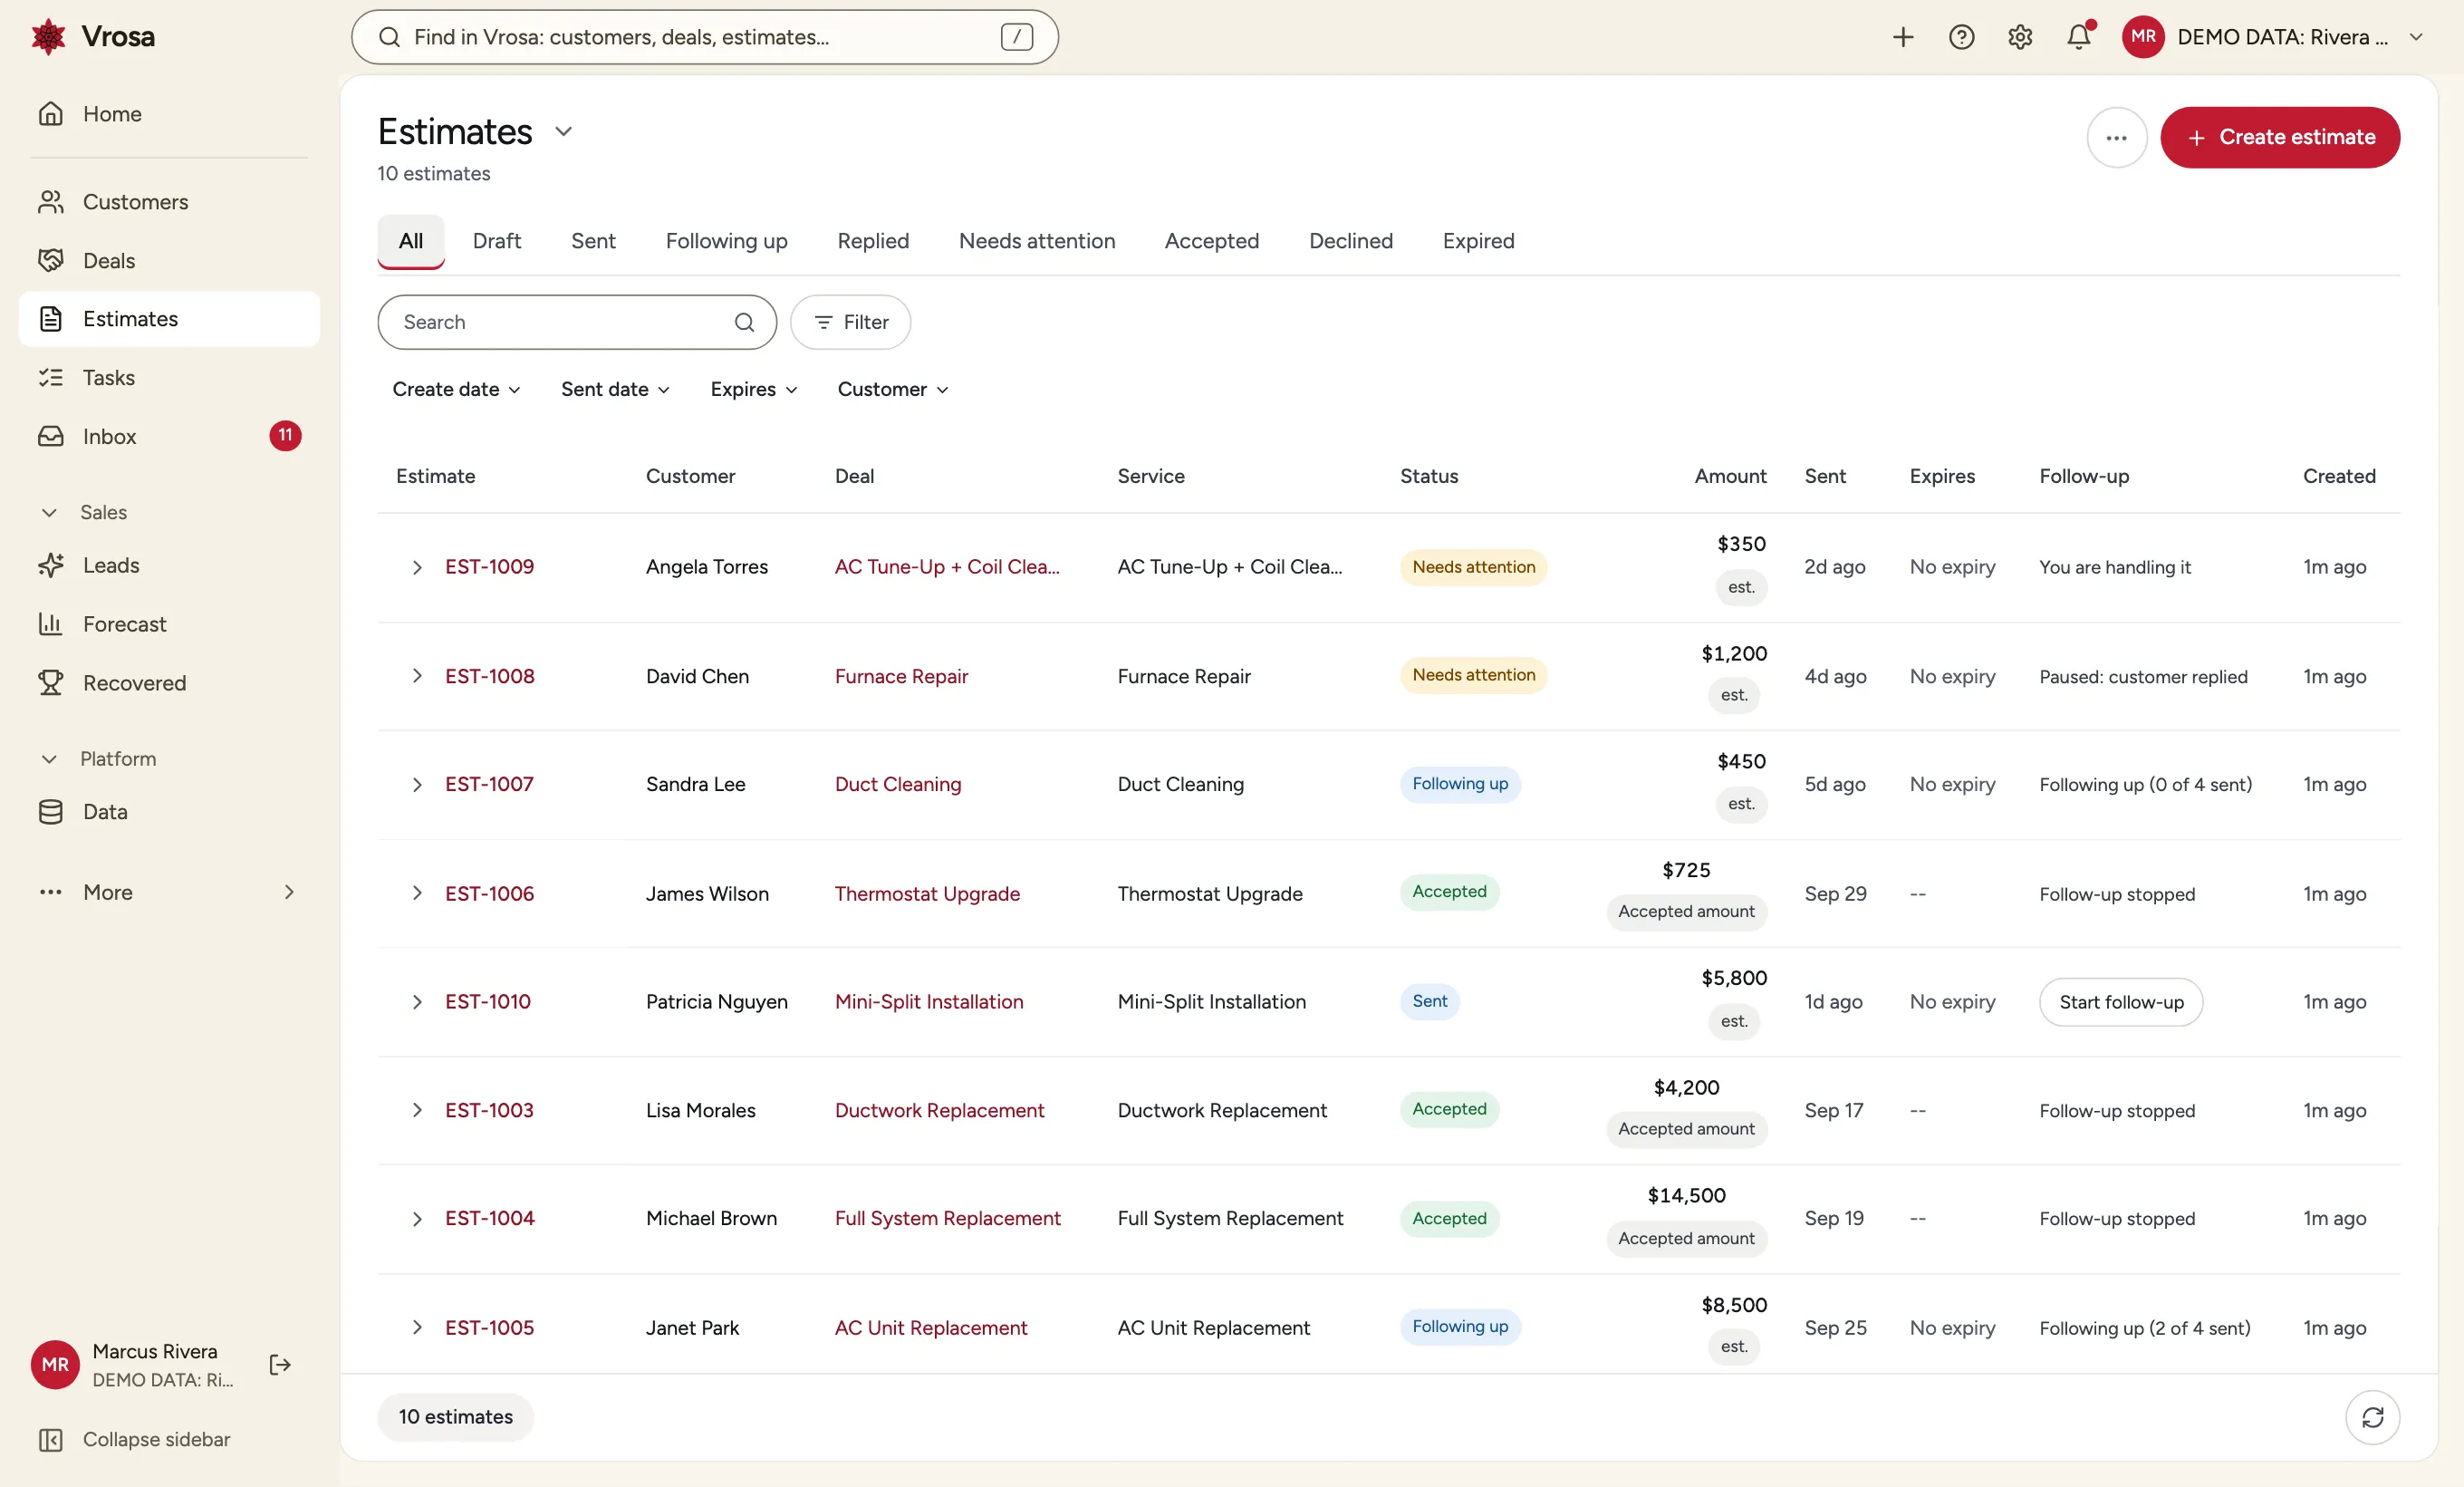Open the settings gear icon
The image size is (2464, 1487).
tap(2020, 37)
